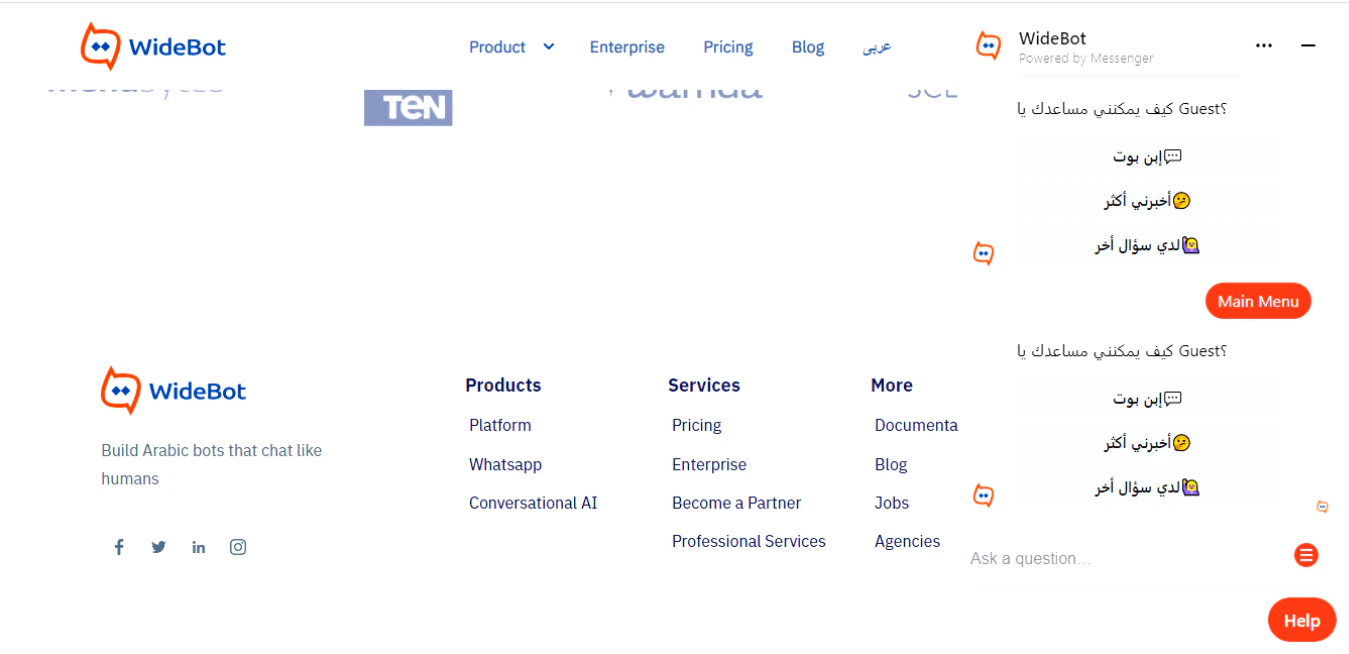Select the Conversational AI footer link

533,502
